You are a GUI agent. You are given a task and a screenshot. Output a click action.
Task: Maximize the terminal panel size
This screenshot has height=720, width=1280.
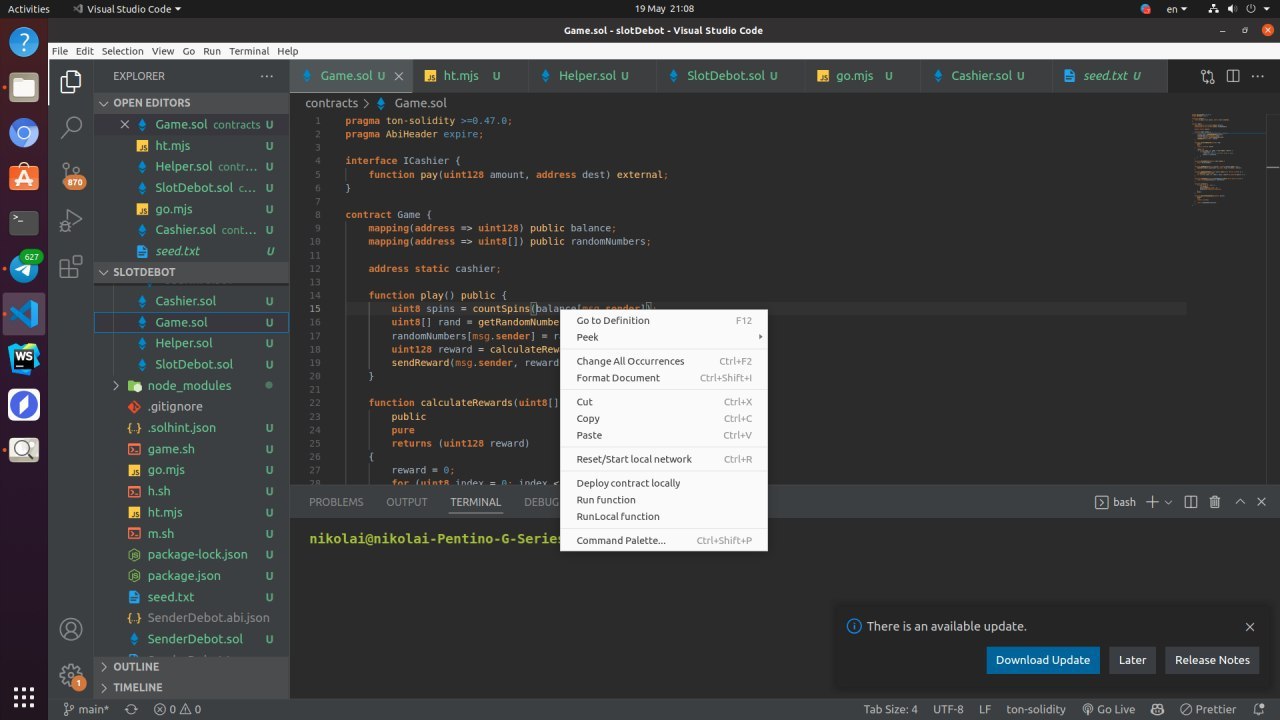point(1240,502)
